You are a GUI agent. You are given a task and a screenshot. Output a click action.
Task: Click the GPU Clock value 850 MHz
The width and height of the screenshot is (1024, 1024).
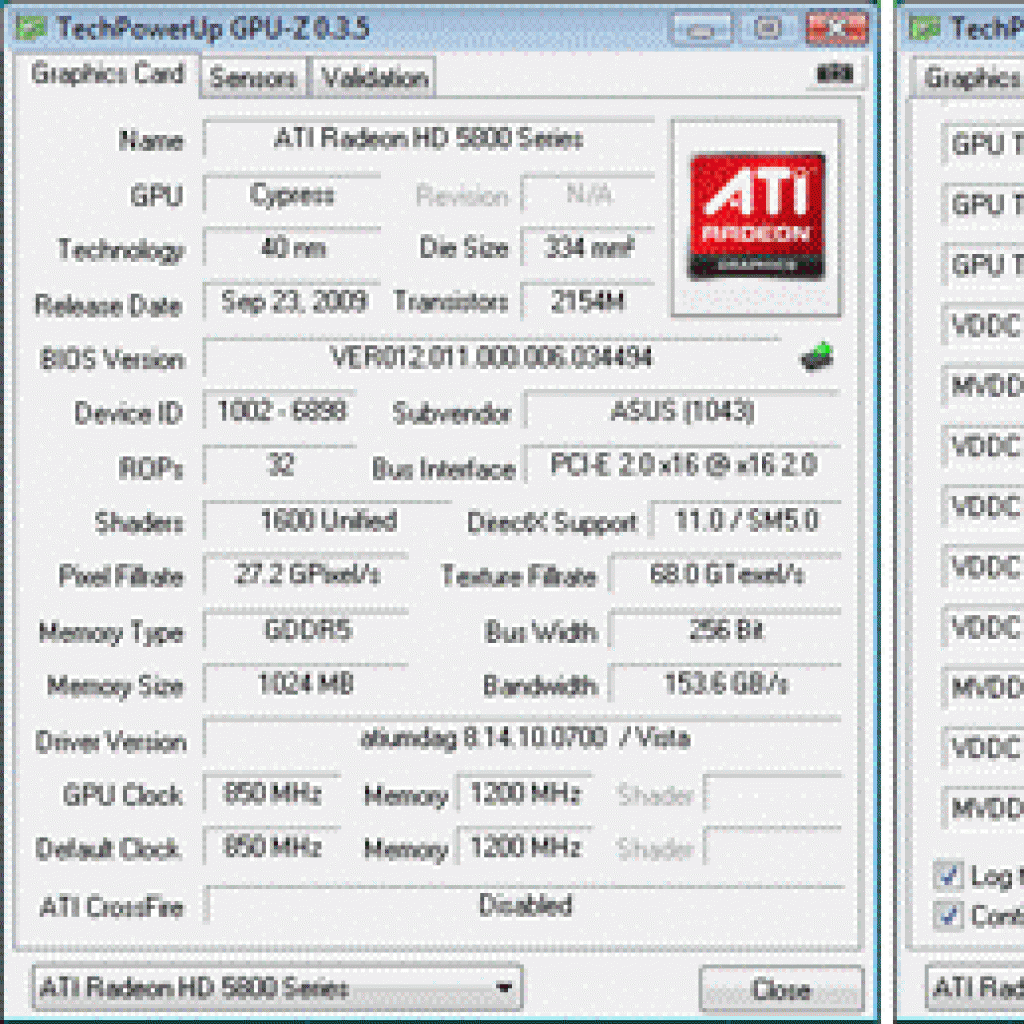point(272,793)
